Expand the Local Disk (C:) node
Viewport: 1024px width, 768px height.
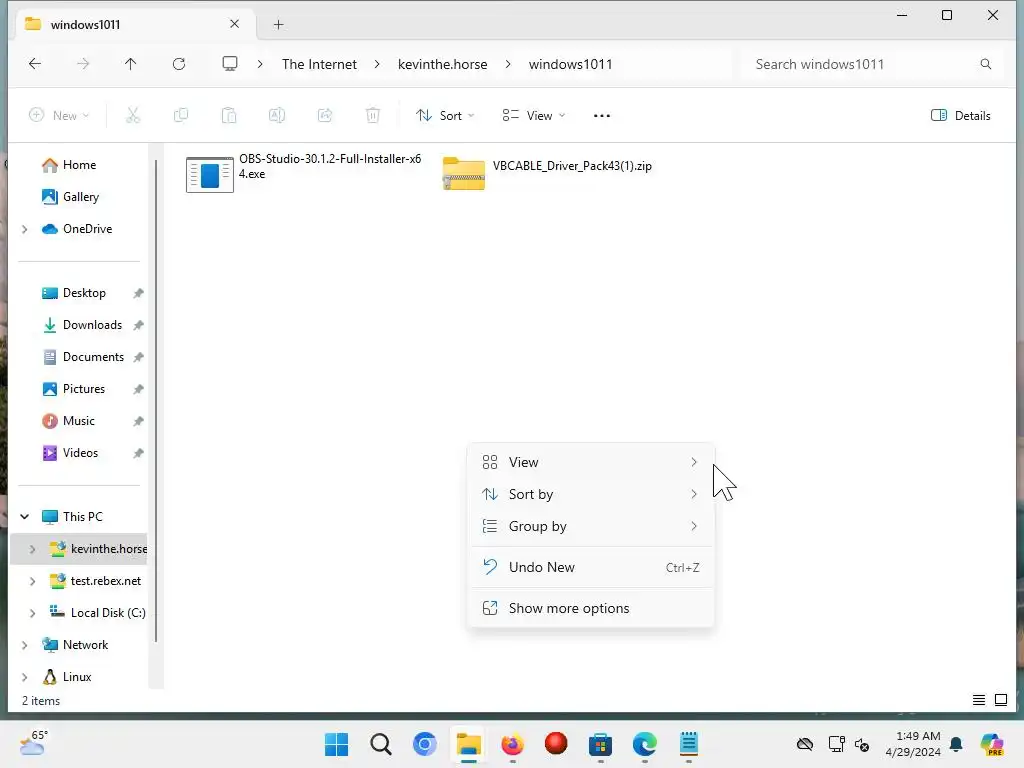point(33,613)
